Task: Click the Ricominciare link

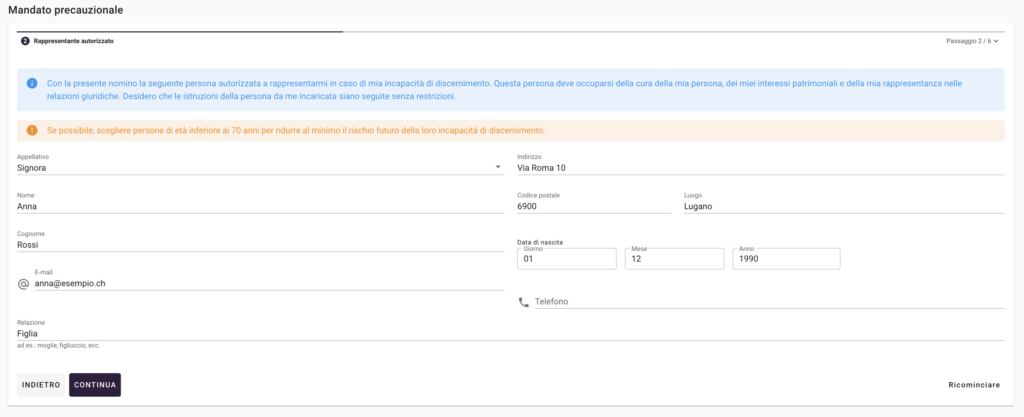Action: [x=973, y=385]
